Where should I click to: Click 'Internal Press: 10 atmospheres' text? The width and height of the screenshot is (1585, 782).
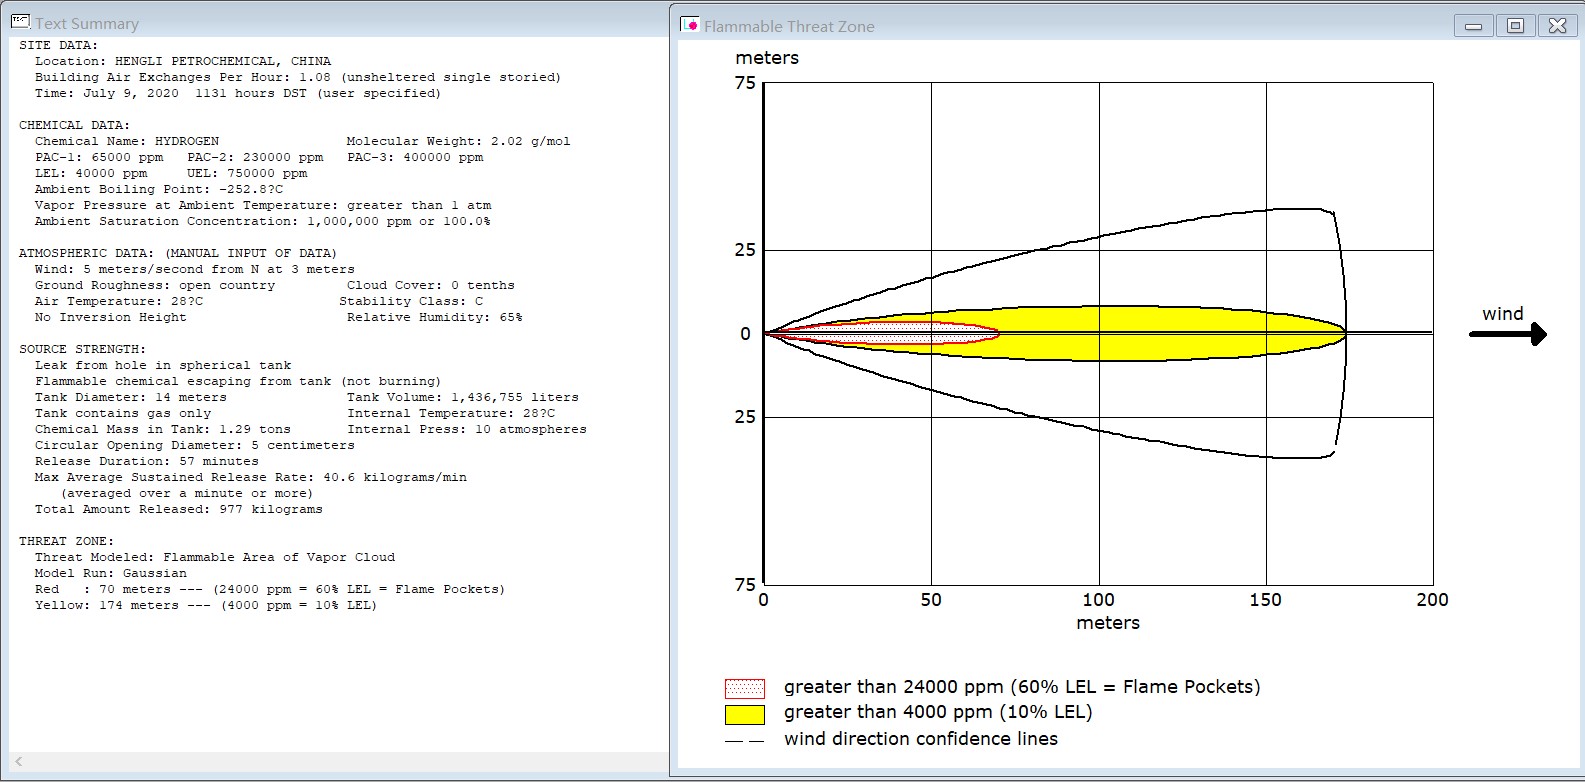(467, 429)
